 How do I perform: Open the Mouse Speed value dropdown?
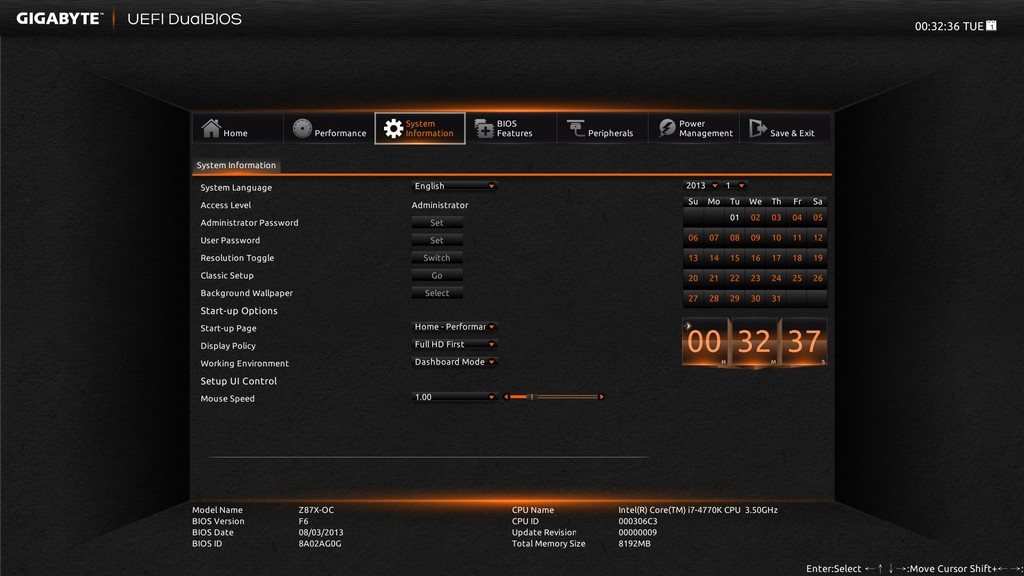point(455,397)
